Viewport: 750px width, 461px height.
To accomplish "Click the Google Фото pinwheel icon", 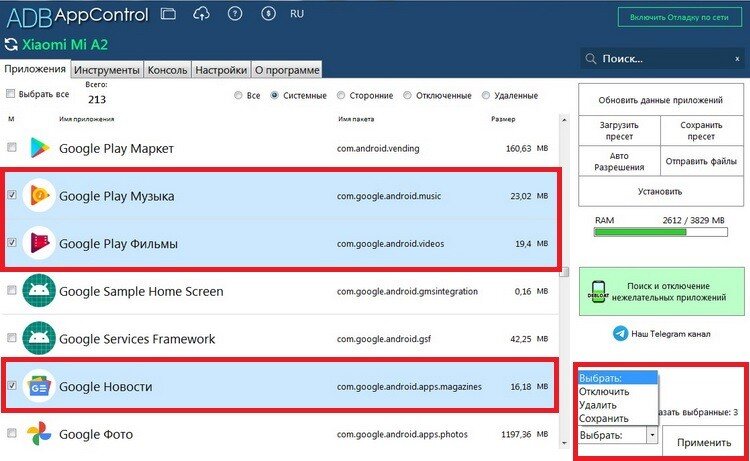I will [x=39, y=433].
